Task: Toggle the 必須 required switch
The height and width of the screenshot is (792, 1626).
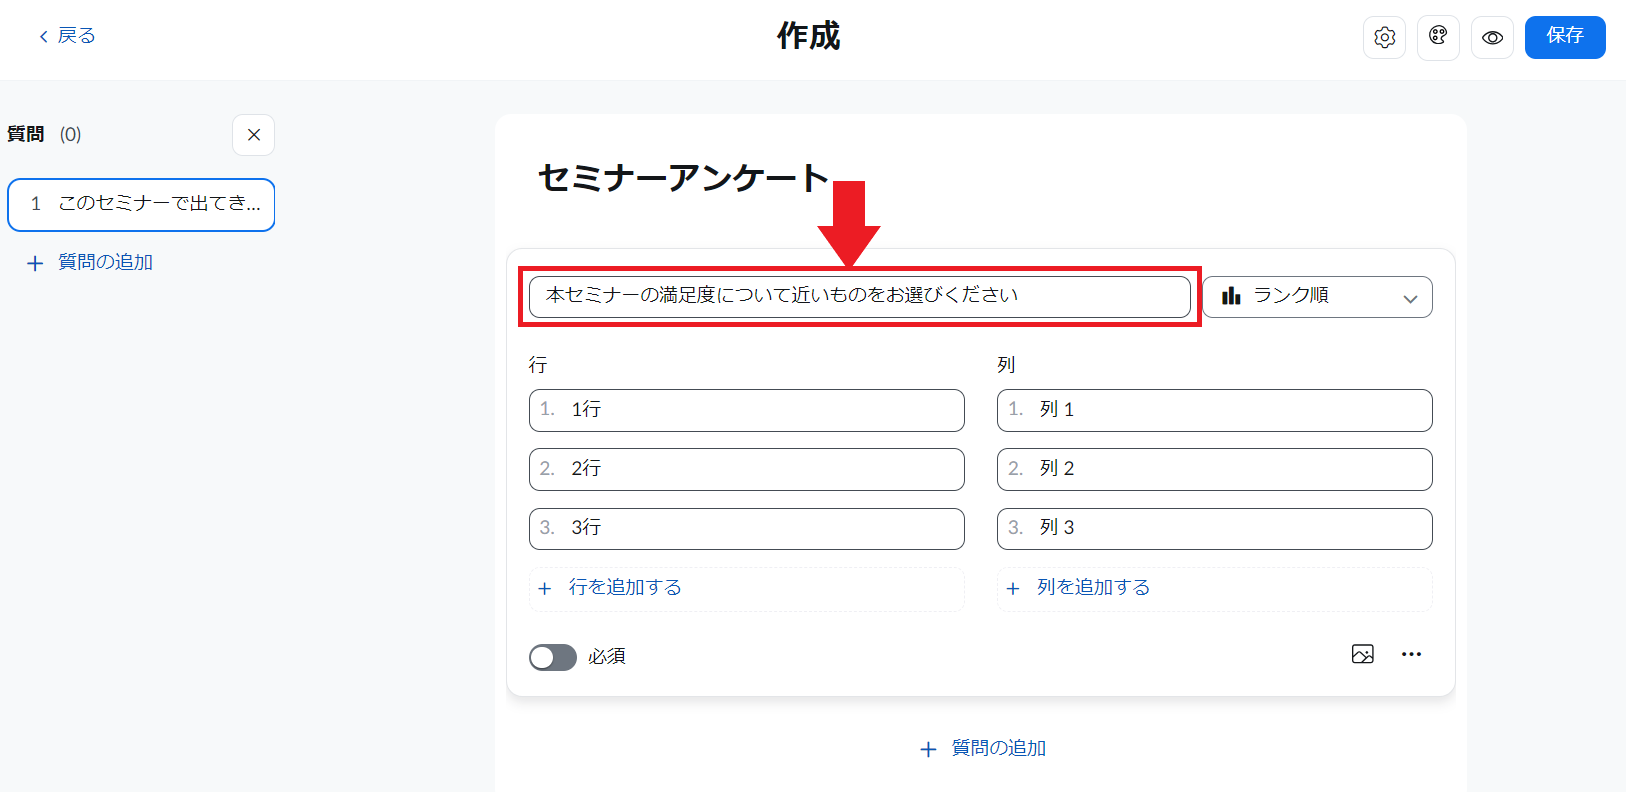Action: click(x=553, y=657)
